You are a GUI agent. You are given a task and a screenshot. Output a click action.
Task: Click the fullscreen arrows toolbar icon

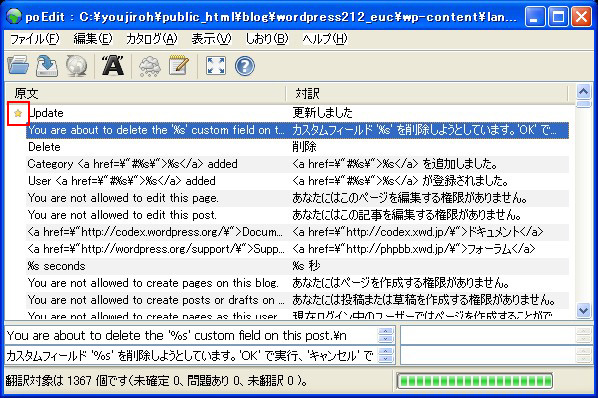click(x=216, y=66)
